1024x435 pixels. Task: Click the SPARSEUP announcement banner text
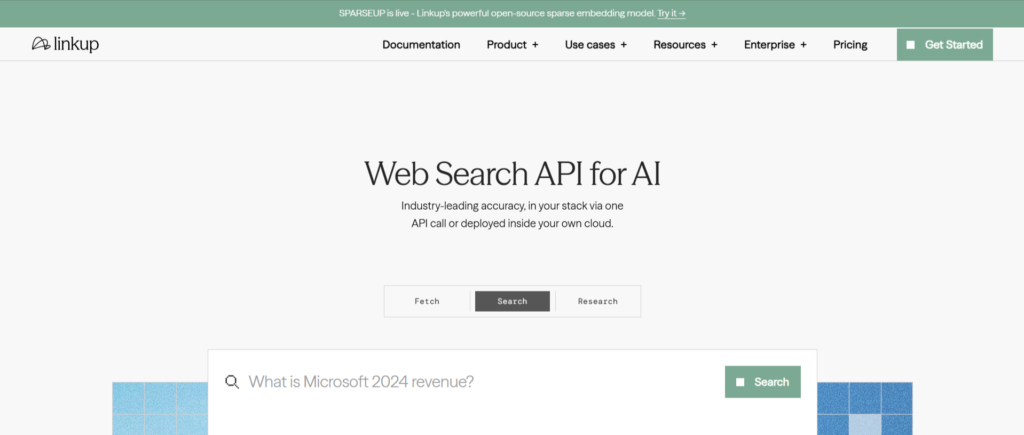pyautogui.click(x=496, y=13)
